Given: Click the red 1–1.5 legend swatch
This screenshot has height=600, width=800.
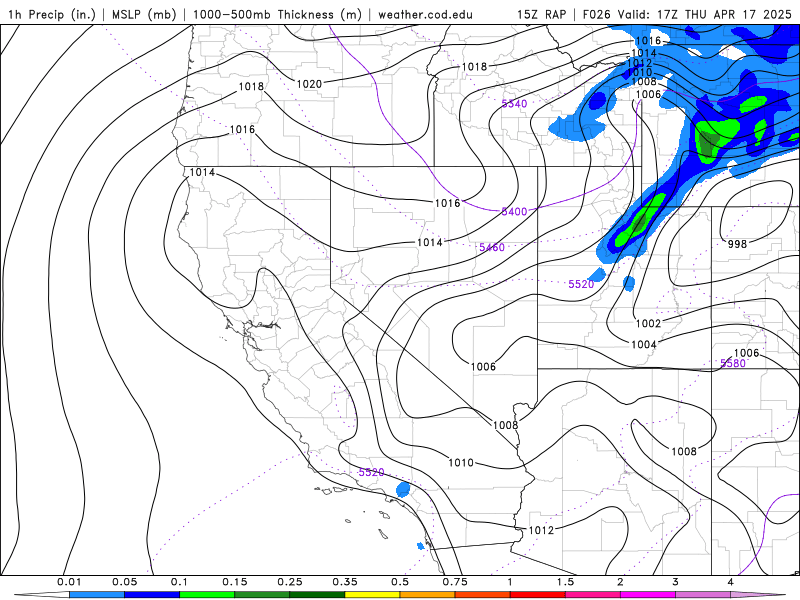Looking at the screenshot, I should tap(538, 595).
